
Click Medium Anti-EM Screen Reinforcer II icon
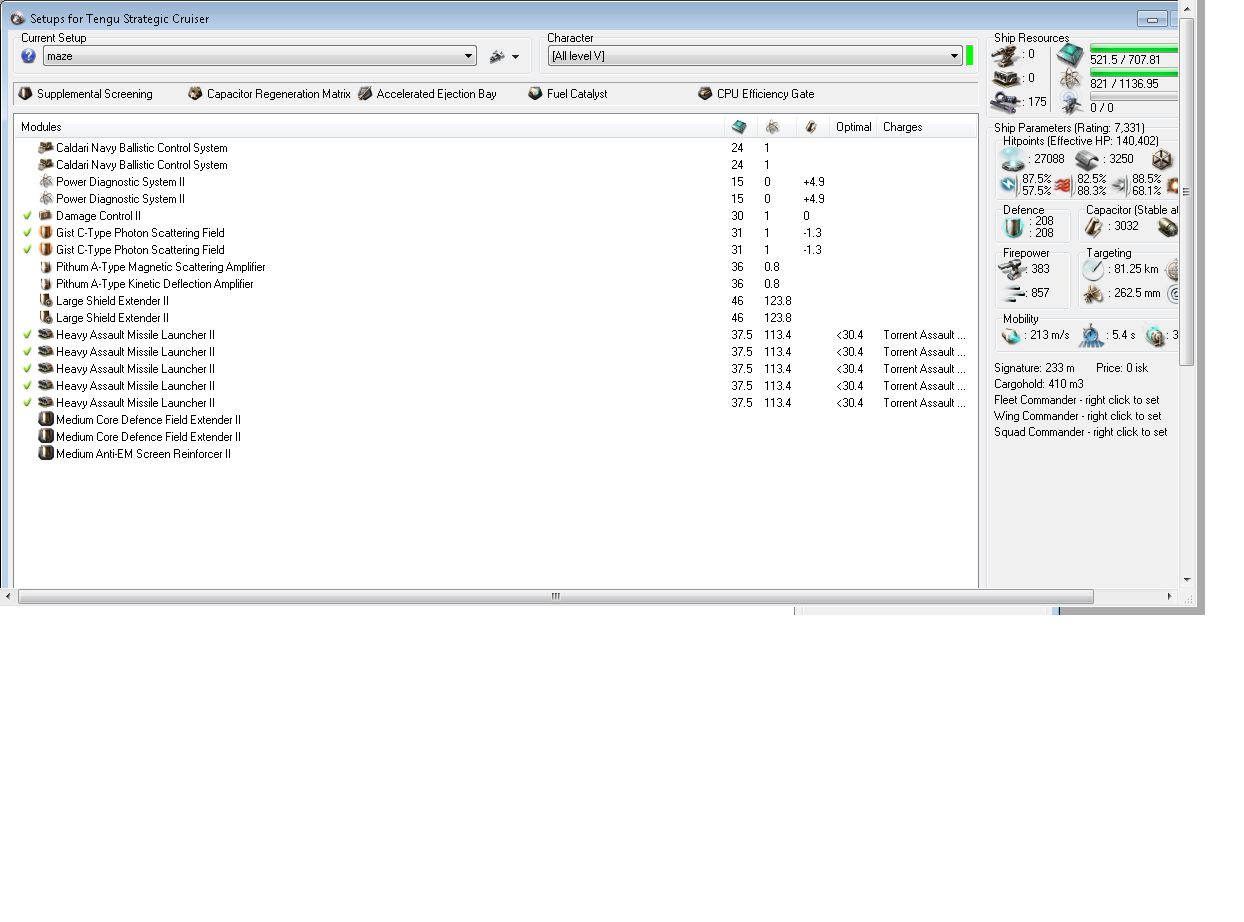click(45, 454)
